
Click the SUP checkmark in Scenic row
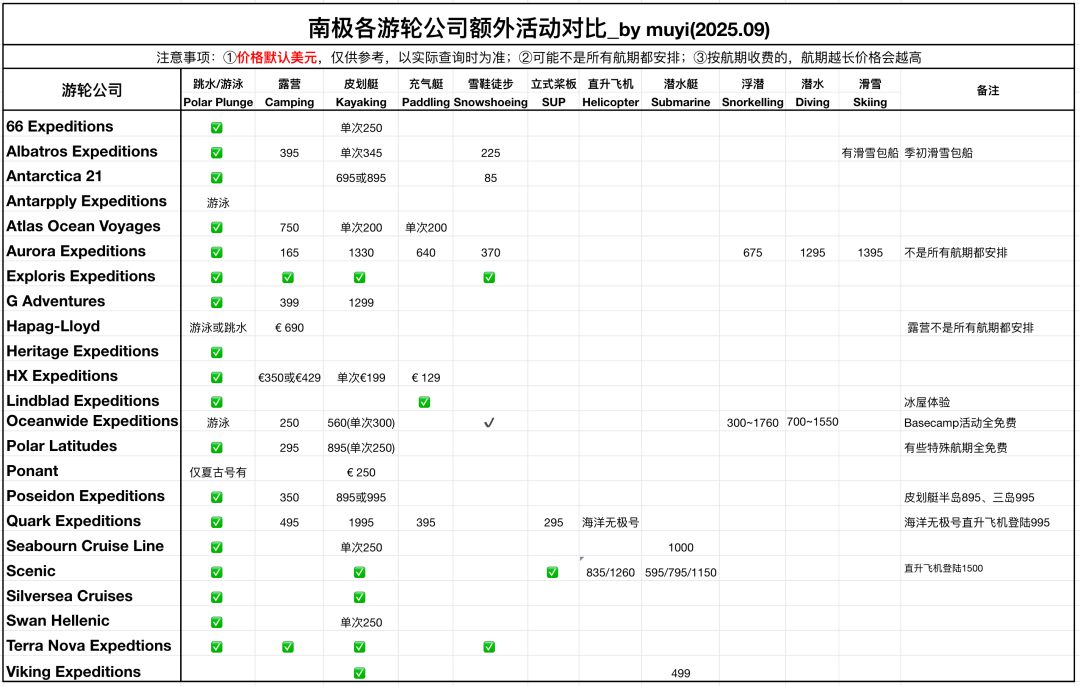(552, 572)
